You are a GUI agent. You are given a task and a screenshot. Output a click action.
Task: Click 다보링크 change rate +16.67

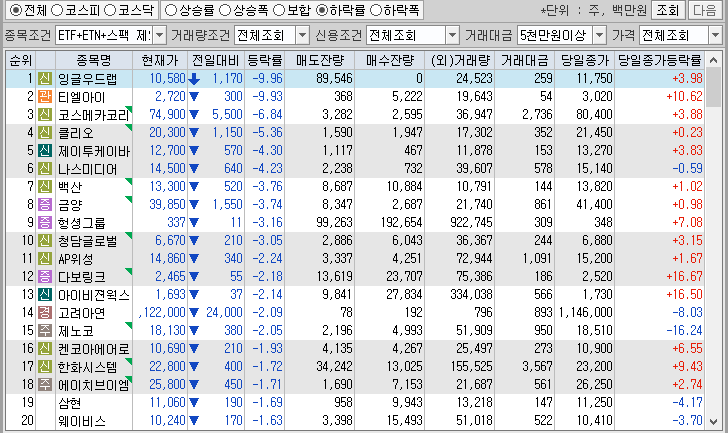(x=684, y=277)
